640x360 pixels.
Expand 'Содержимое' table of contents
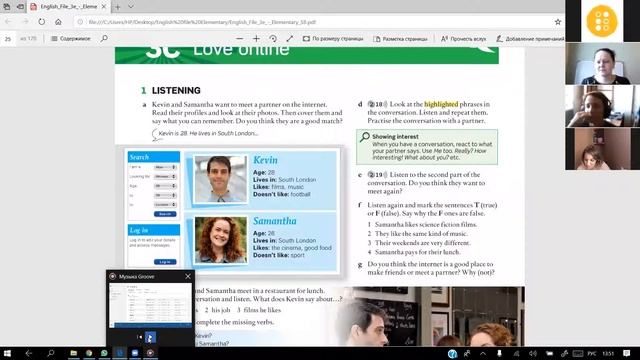[71, 38]
